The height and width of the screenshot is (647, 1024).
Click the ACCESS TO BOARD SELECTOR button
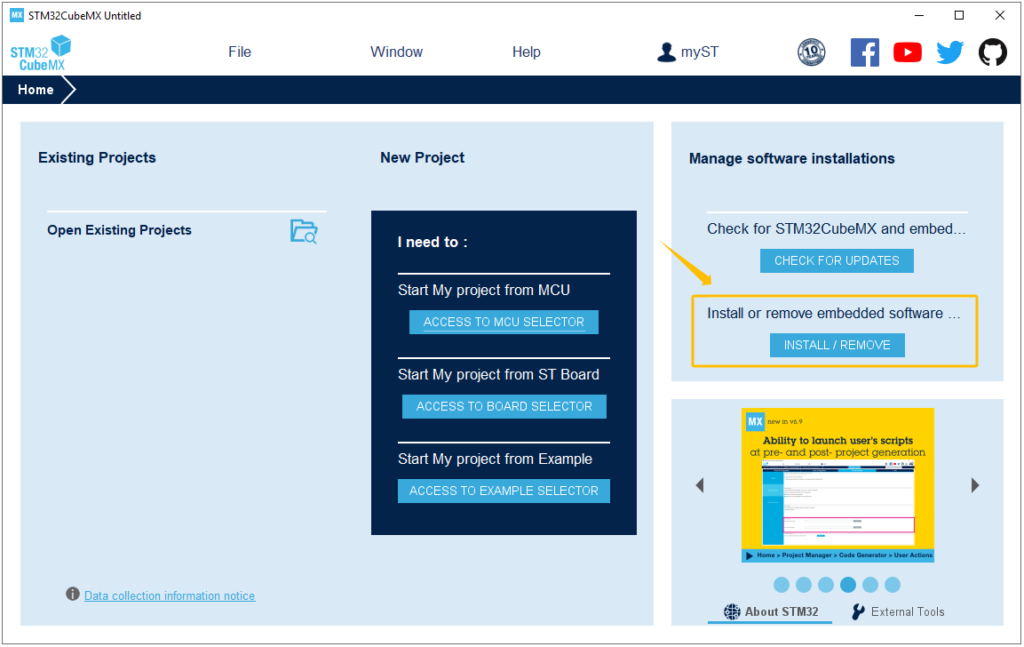(504, 406)
